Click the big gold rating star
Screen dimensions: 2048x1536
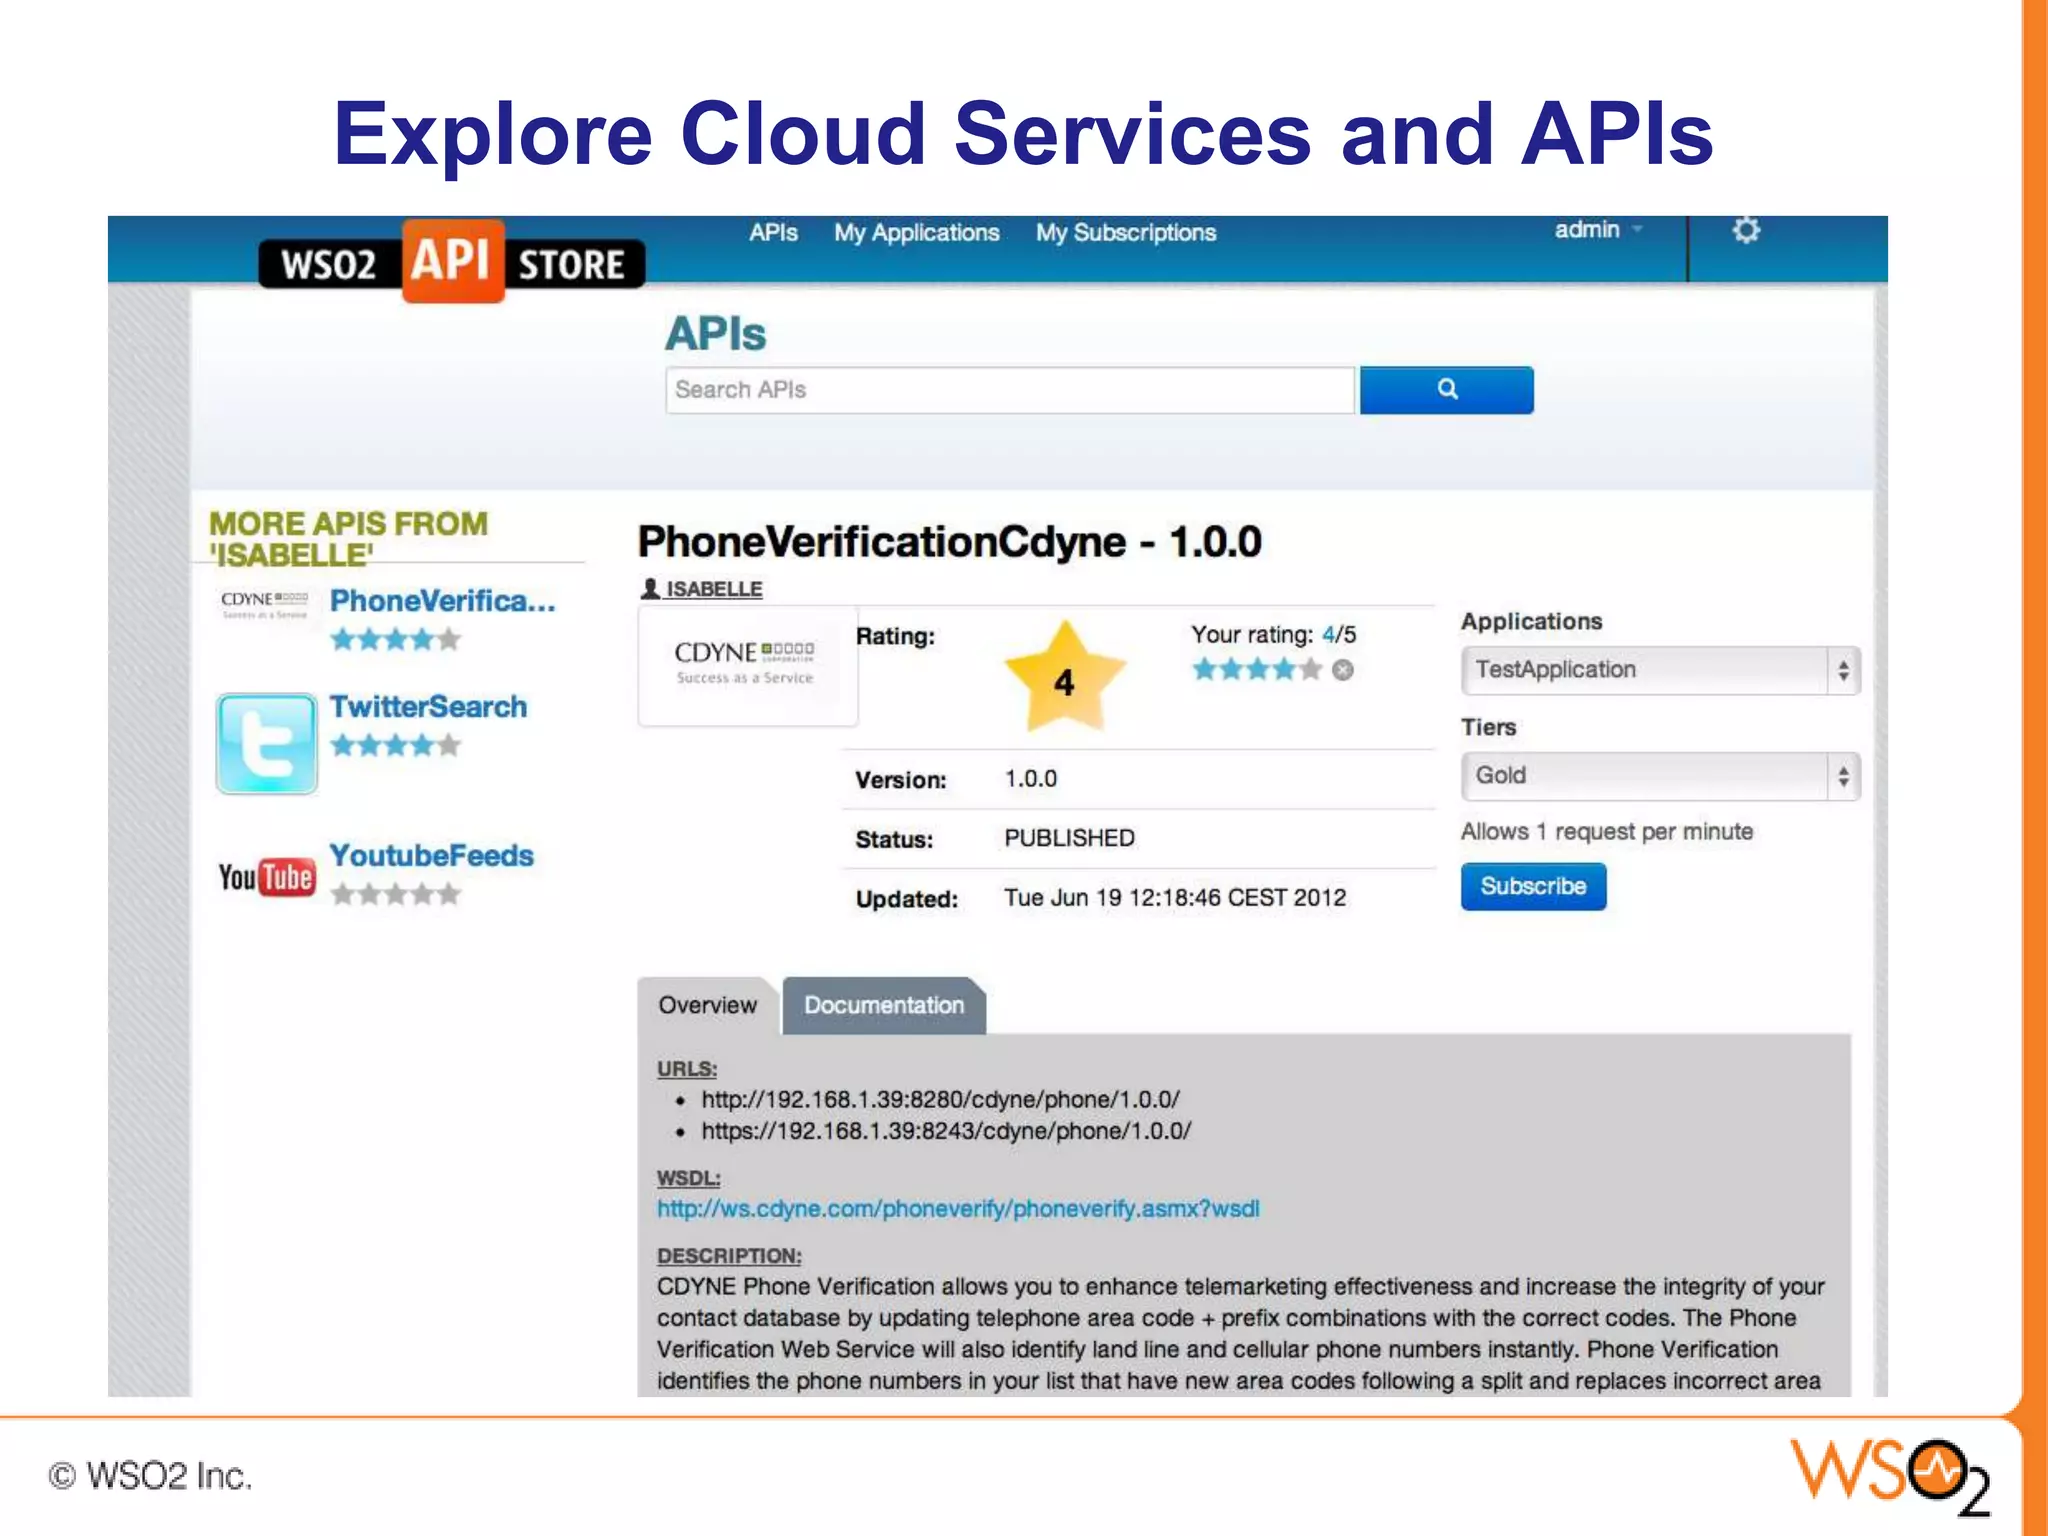click(x=1064, y=678)
